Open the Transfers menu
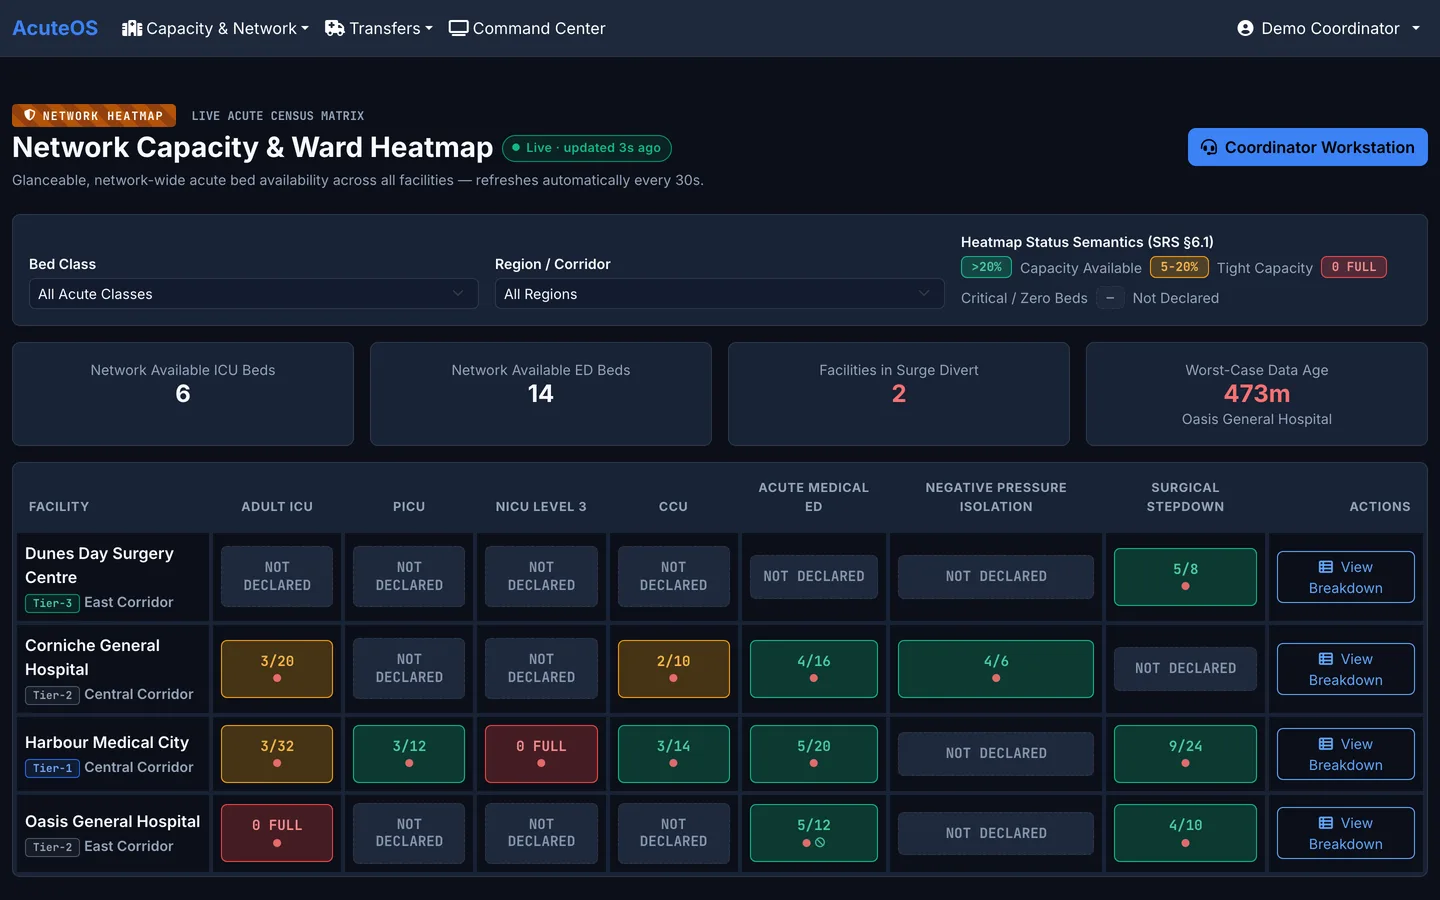1440x900 pixels. click(378, 28)
